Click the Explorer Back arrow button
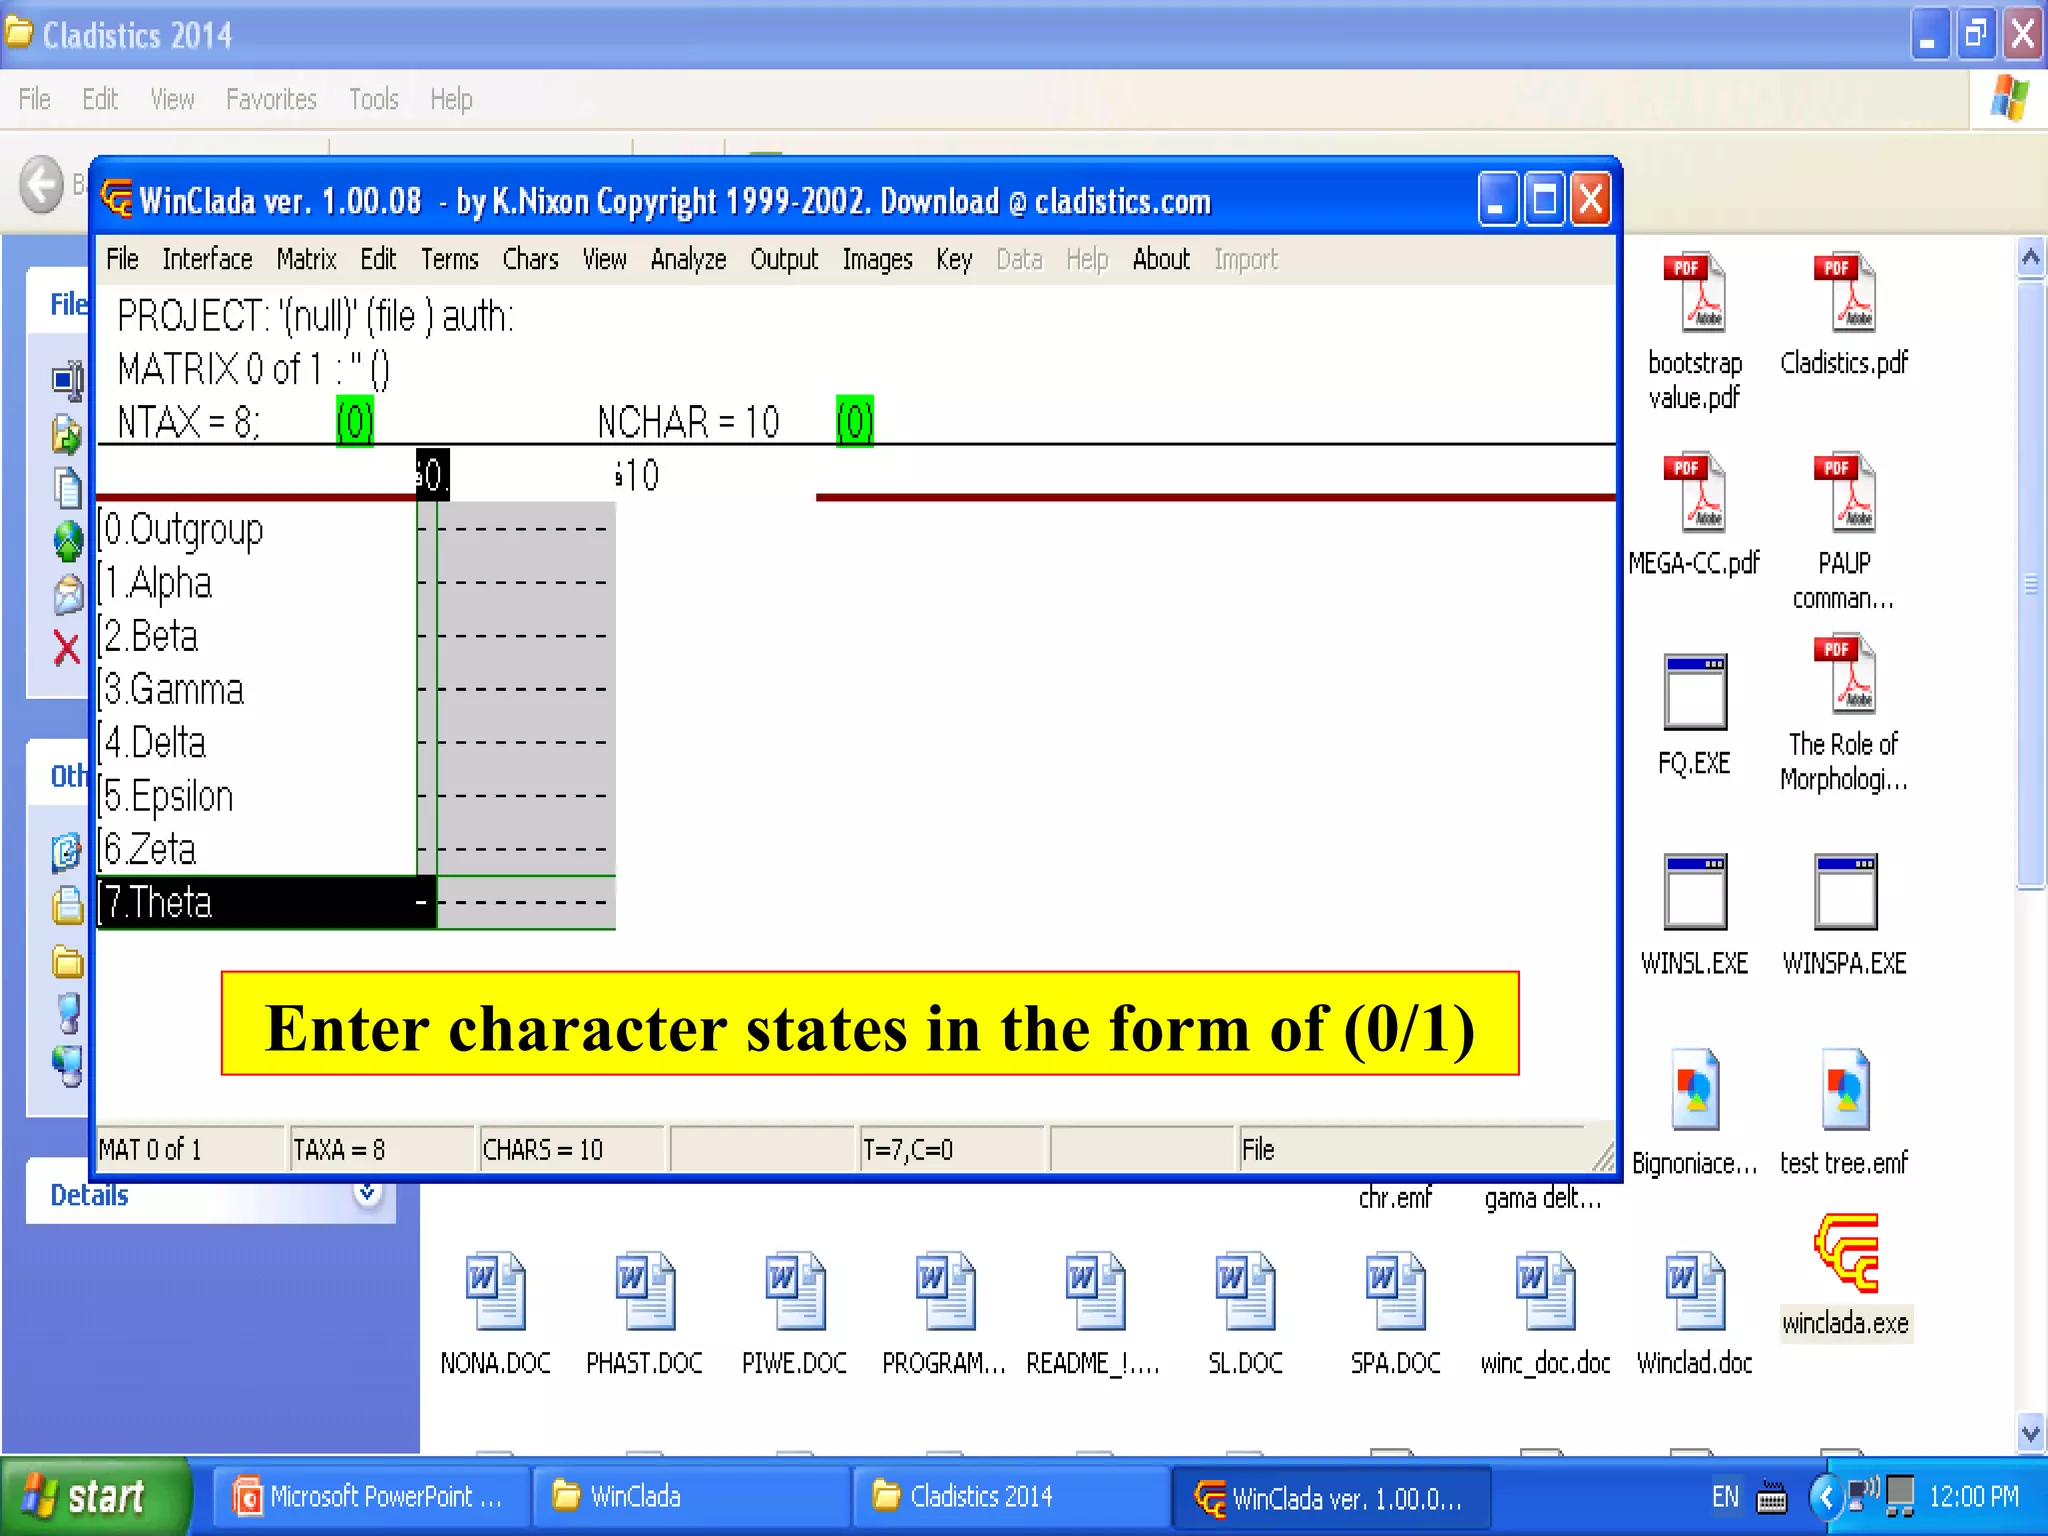Screen dimensions: 2048x1536 coord(42,185)
